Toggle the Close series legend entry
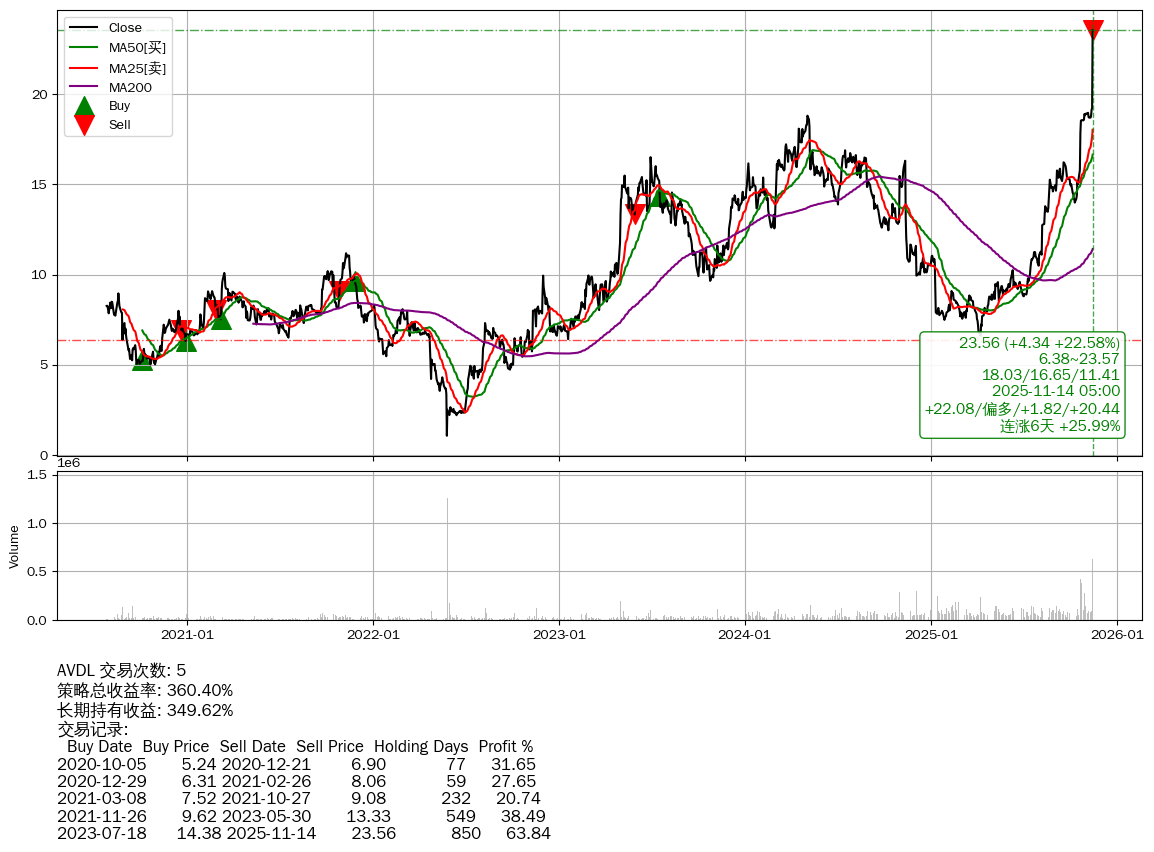Image resolution: width=1154 pixels, height=852 pixels. click(125, 28)
